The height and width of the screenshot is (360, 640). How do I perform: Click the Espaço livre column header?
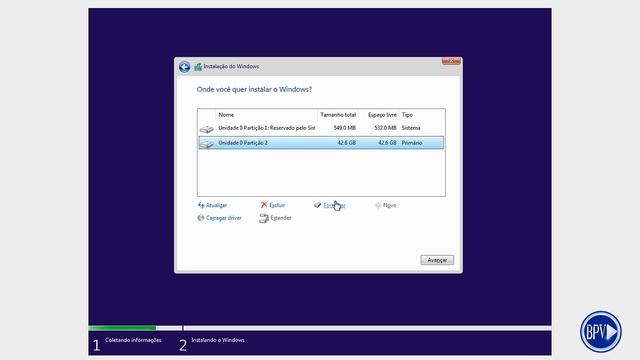382,115
